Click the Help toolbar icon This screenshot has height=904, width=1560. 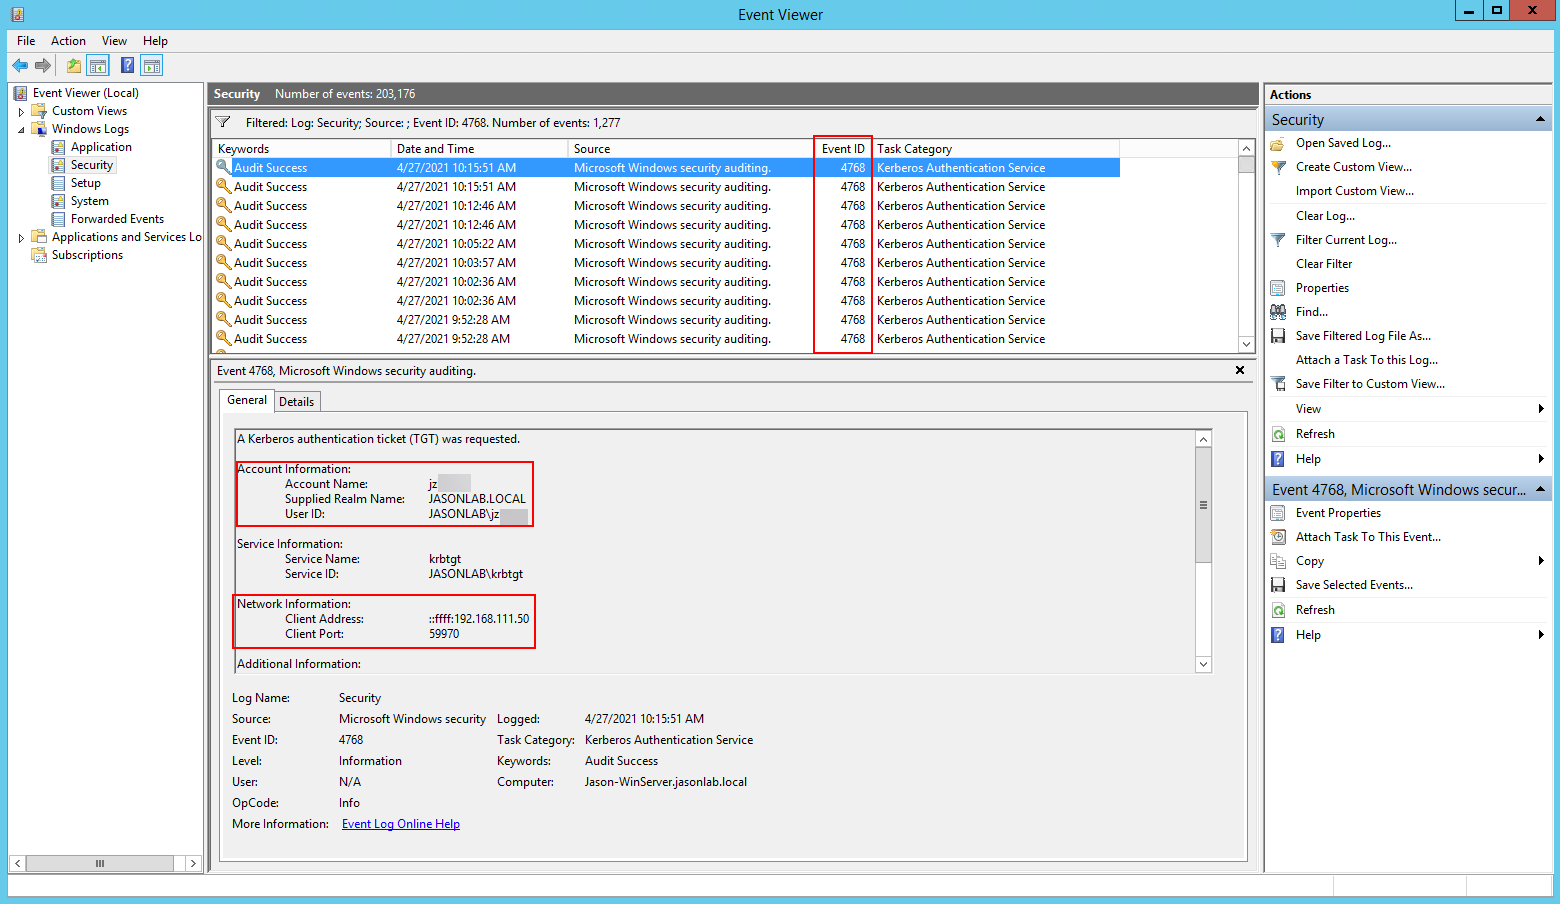point(127,64)
